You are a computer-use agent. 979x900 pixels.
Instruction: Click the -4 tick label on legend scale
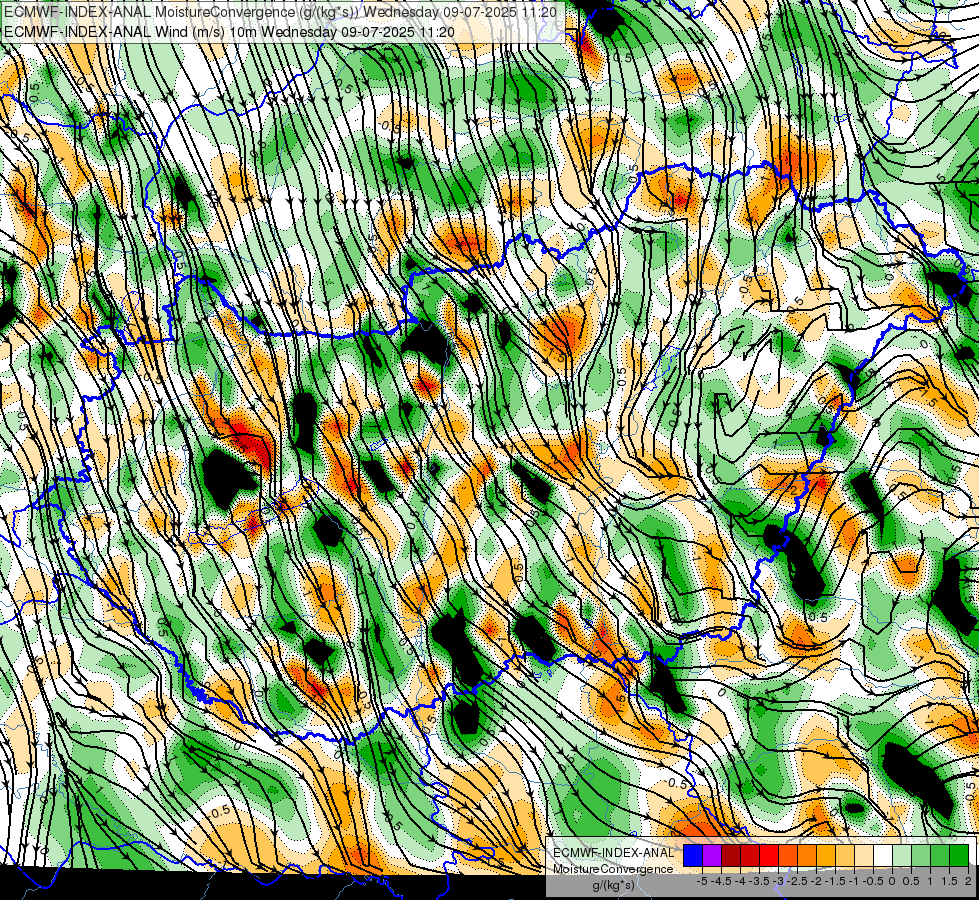pyautogui.click(x=740, y=881)
